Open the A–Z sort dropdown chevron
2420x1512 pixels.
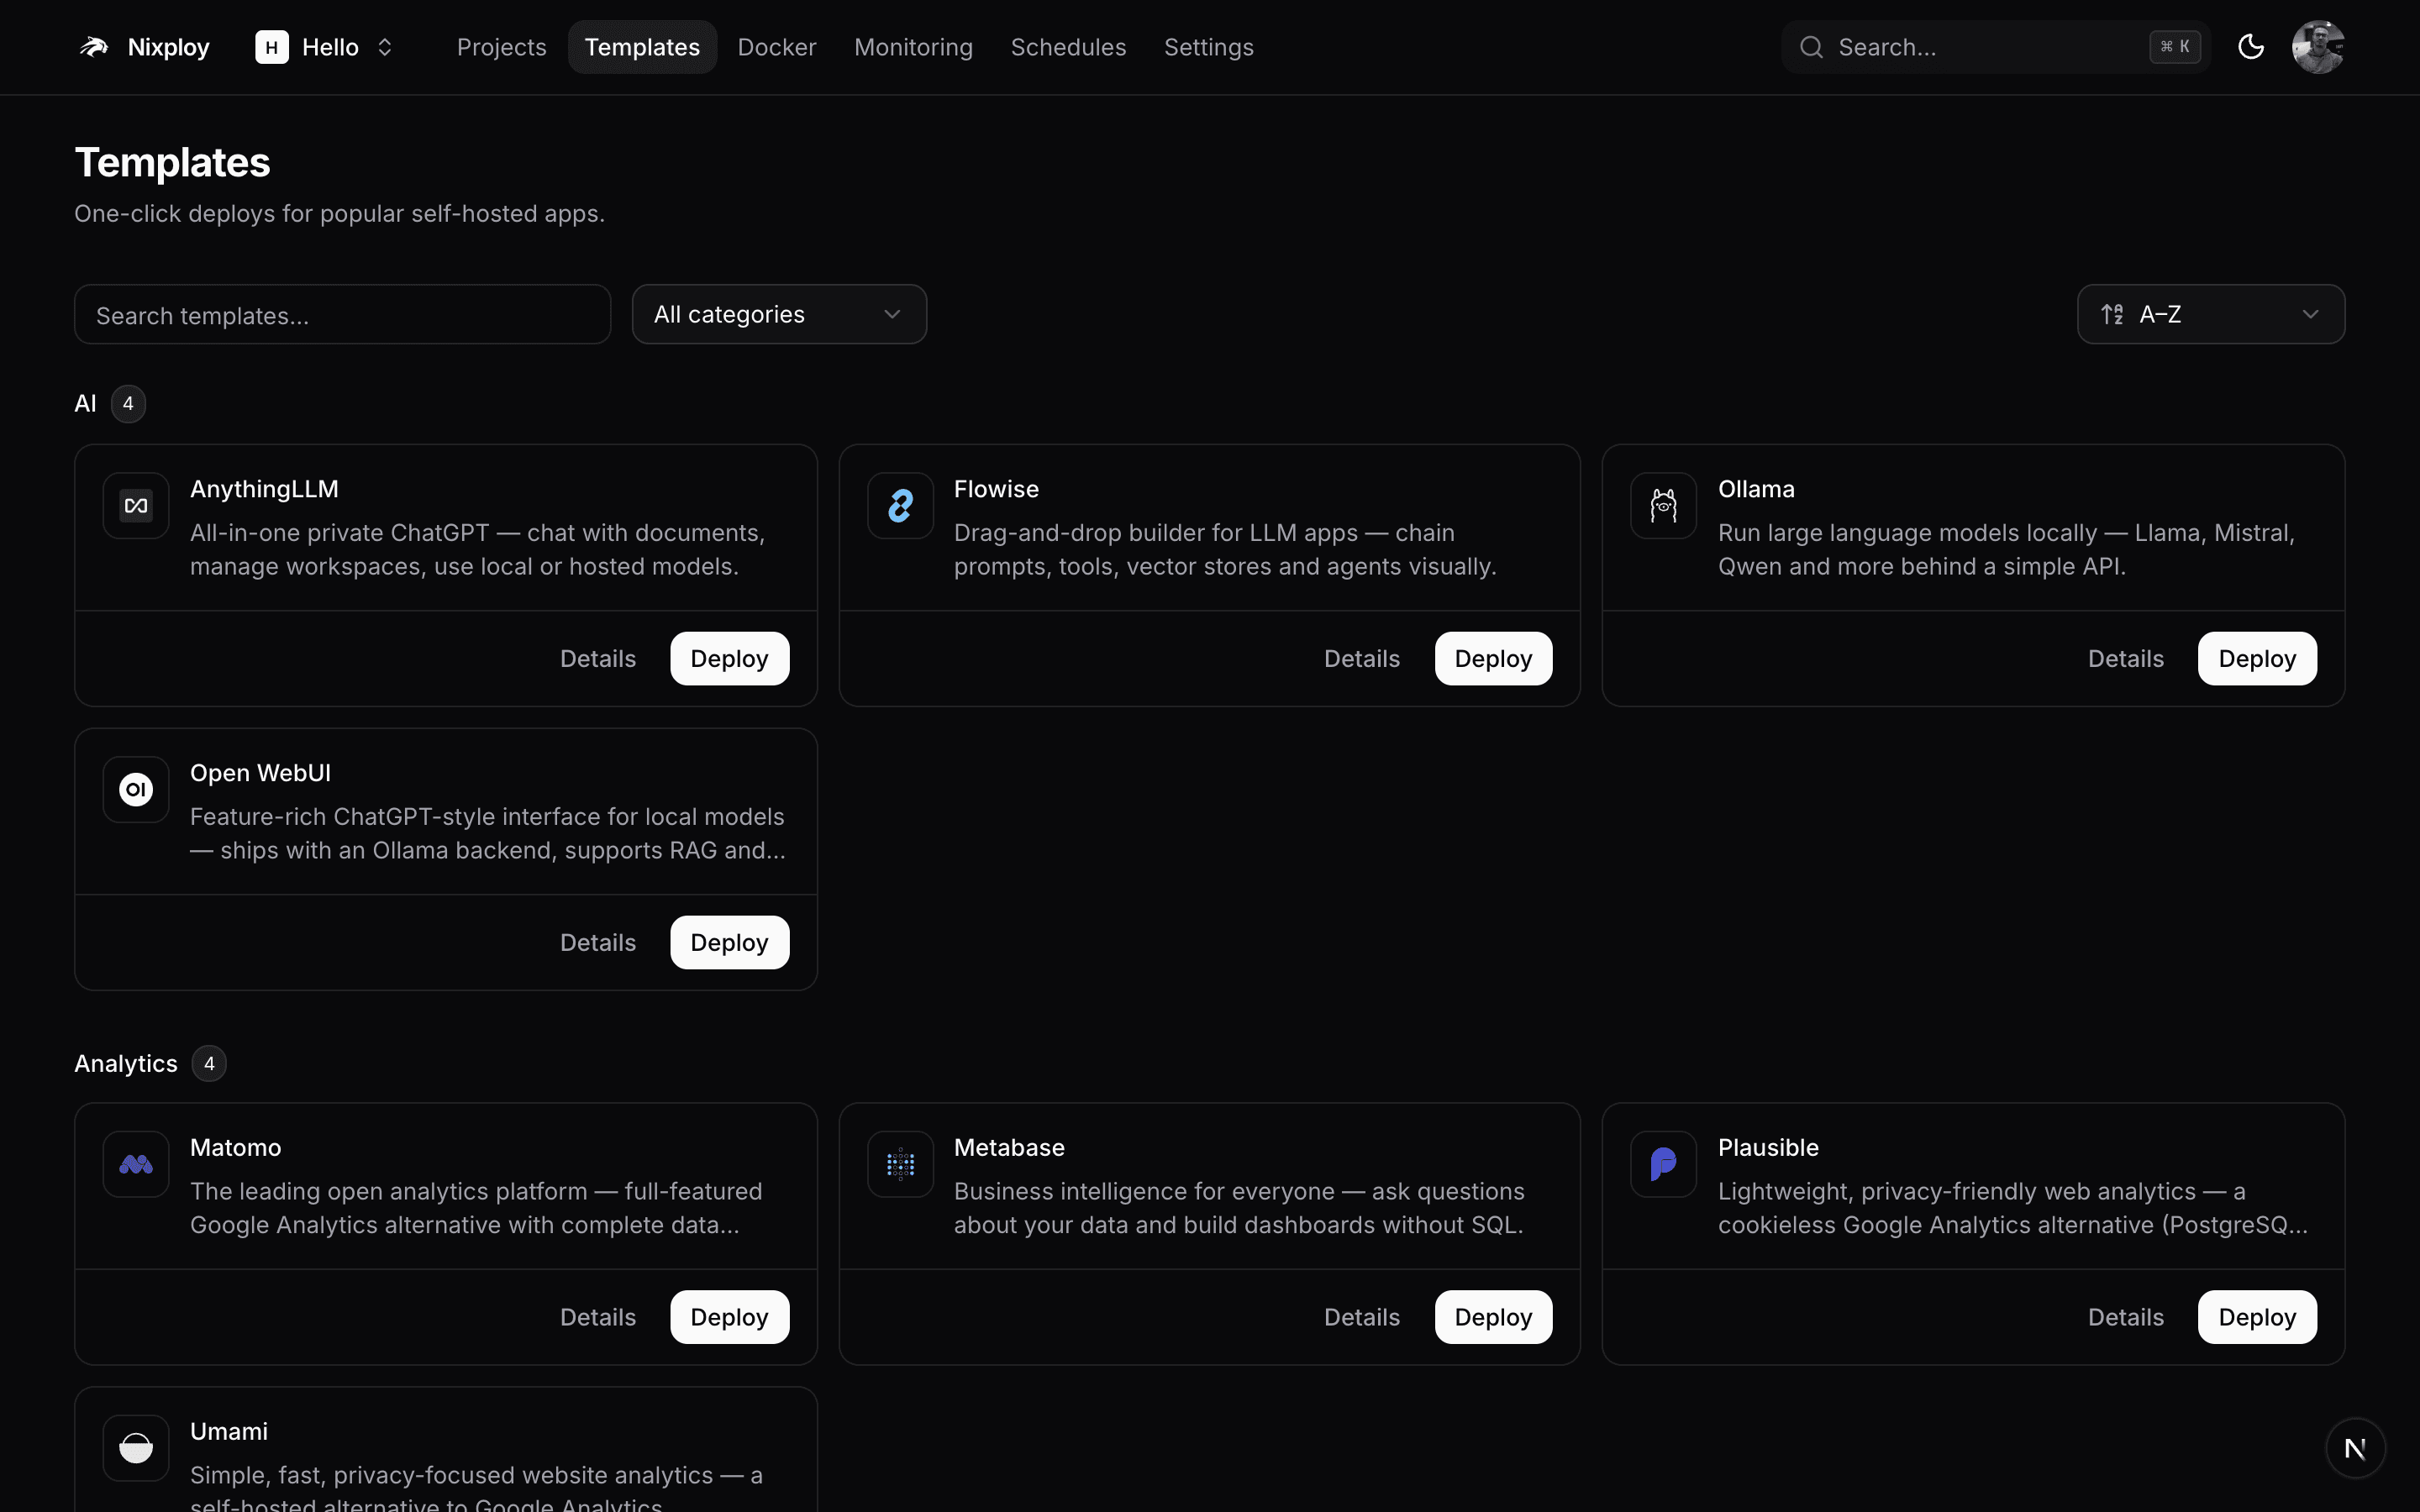(2310, 314)
